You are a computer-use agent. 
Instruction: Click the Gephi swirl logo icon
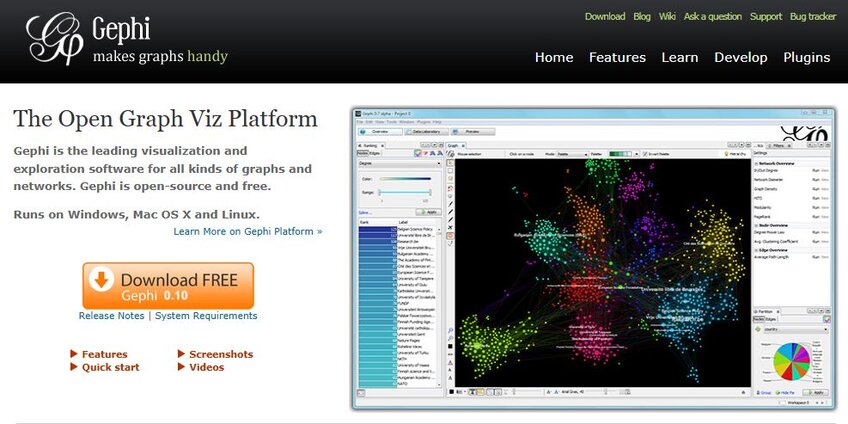55,38
